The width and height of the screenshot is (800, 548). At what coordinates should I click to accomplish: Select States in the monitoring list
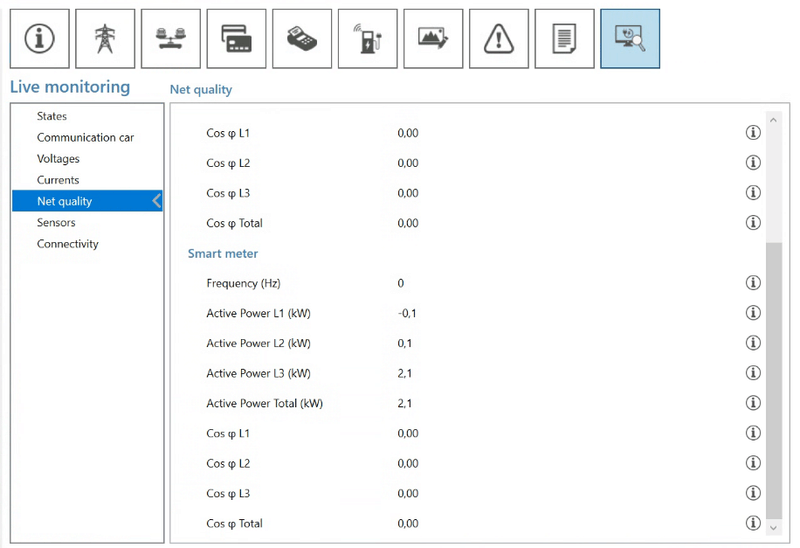pos(87,116)
